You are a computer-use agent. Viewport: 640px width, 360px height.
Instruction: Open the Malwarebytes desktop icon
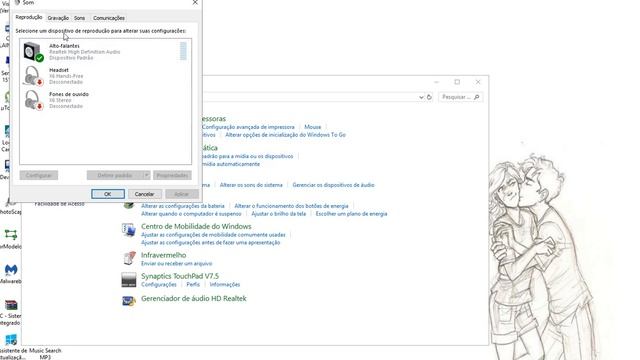[11, 270]
